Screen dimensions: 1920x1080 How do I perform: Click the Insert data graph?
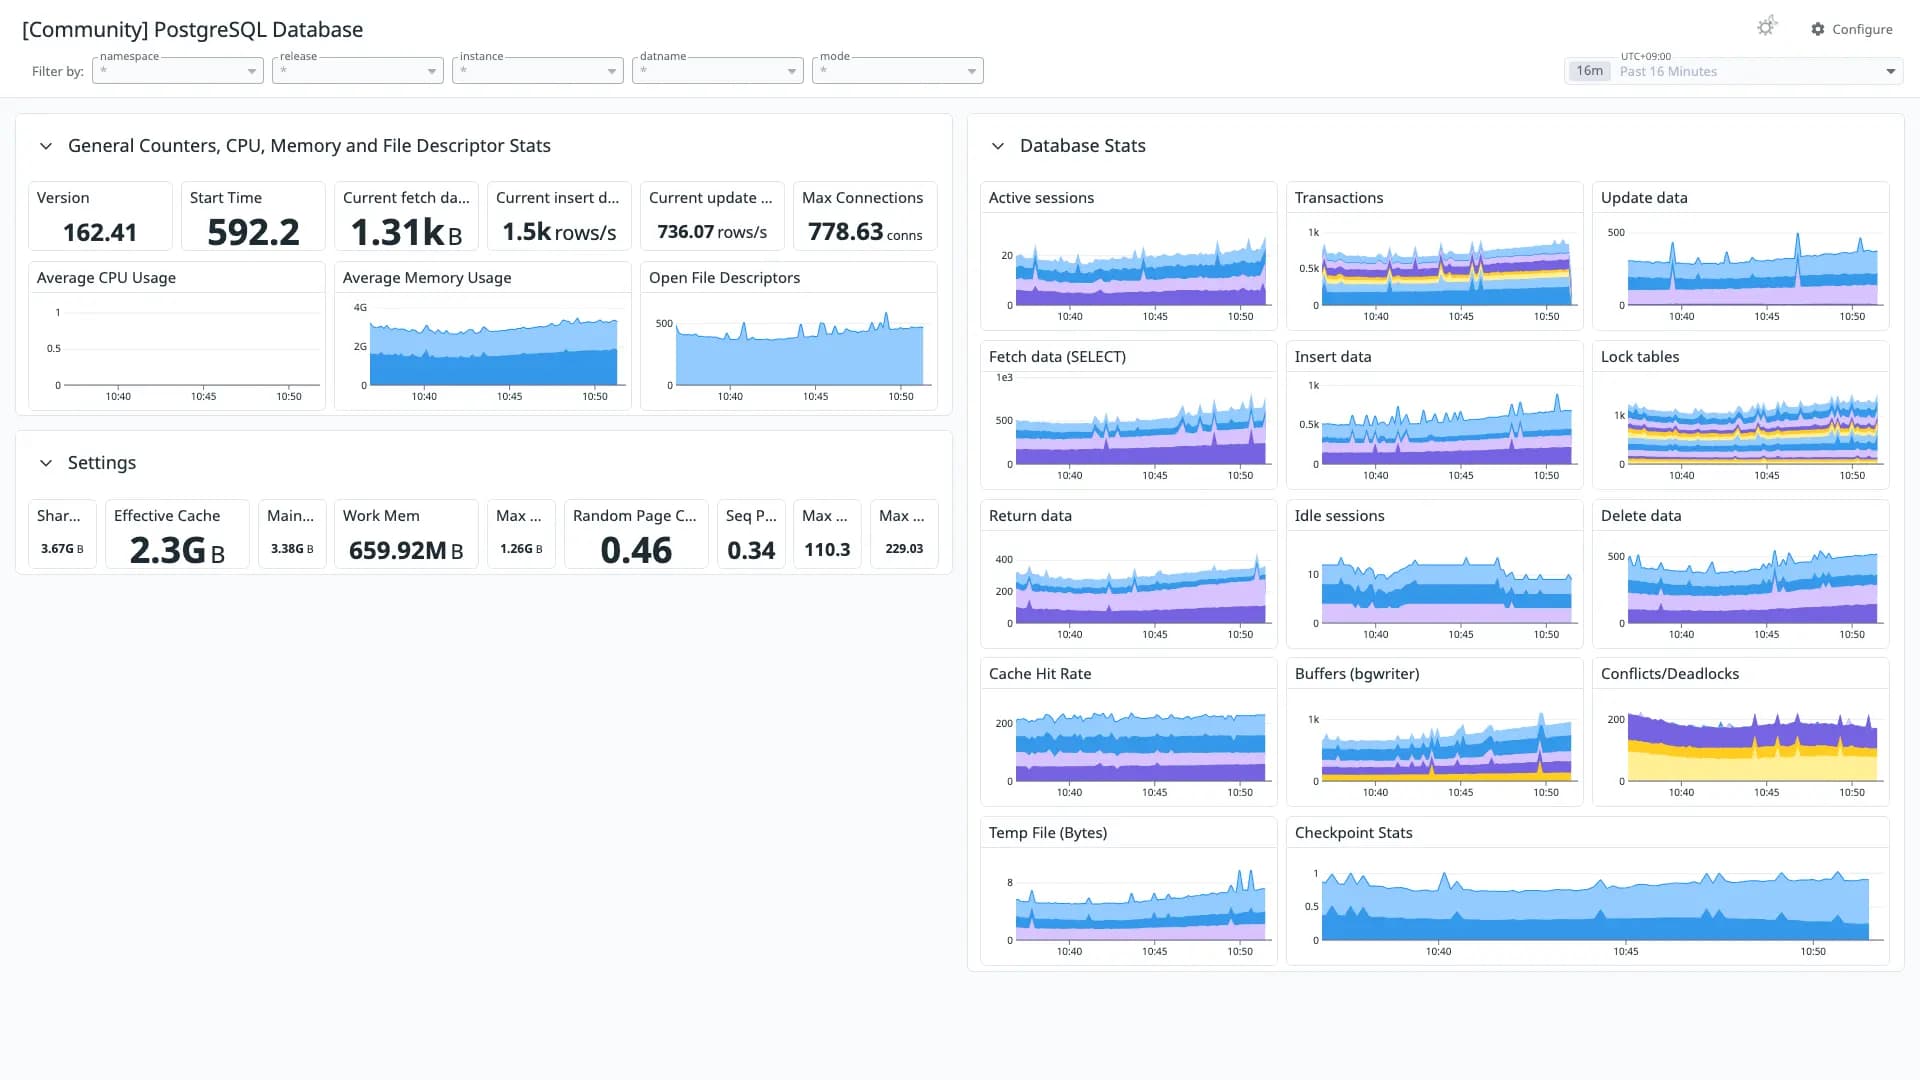coord(1435,429)
